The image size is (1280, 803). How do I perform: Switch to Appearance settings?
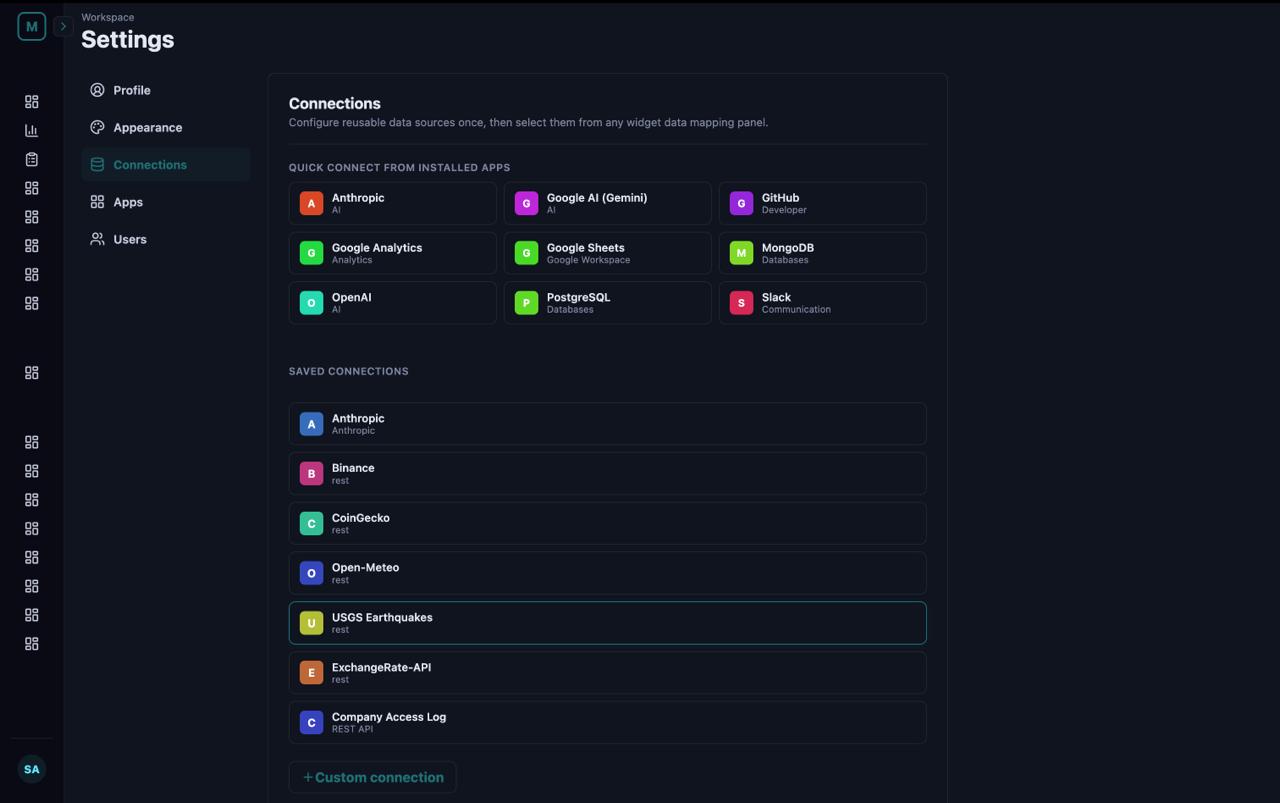(x=166, y=127)
